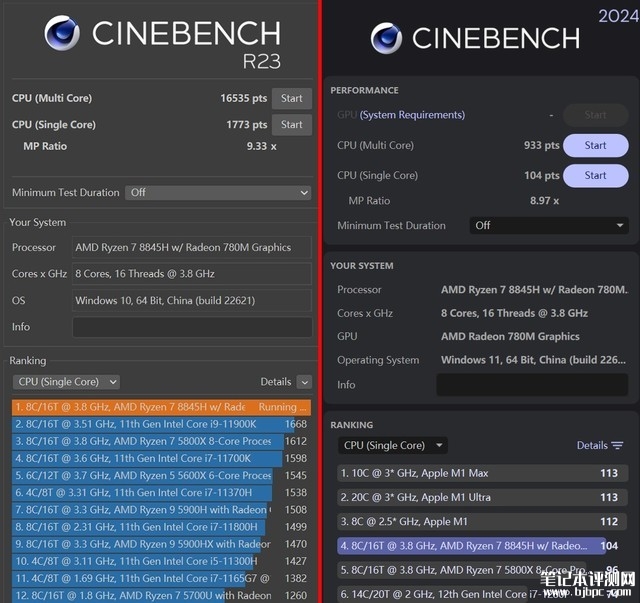Select the Intel Core i9-11900K ranking row
Image resolution: width=640 pixels, height=603 pixels.
[162, 424]
